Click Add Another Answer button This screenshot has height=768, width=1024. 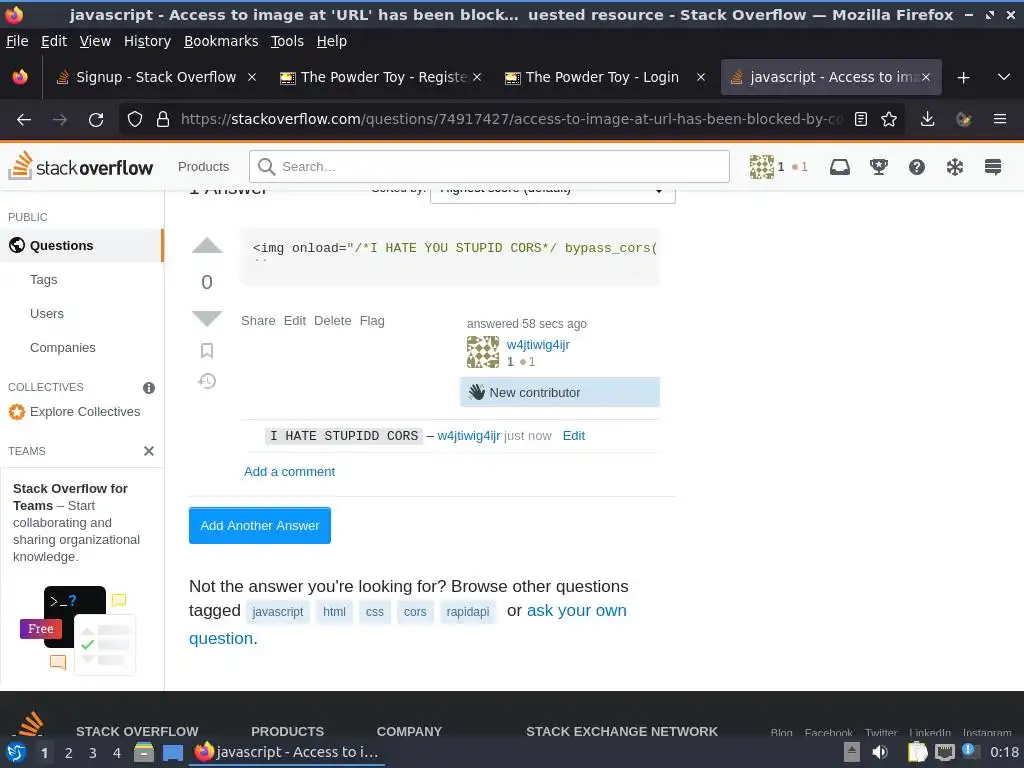260,526
